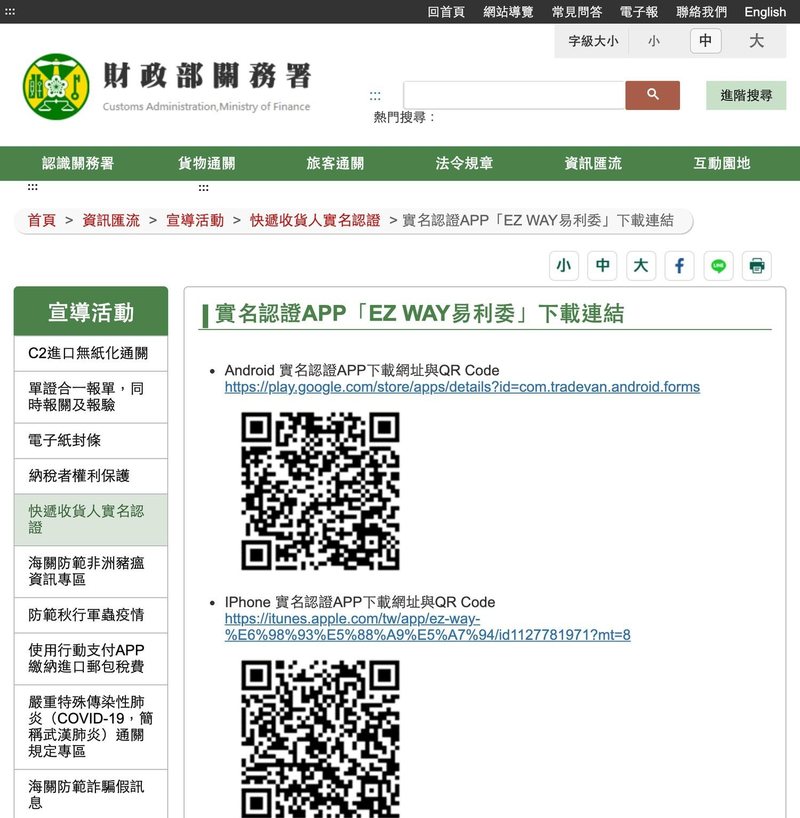
Task: Open the 互動園地 main menu
Action: (722, 163)
